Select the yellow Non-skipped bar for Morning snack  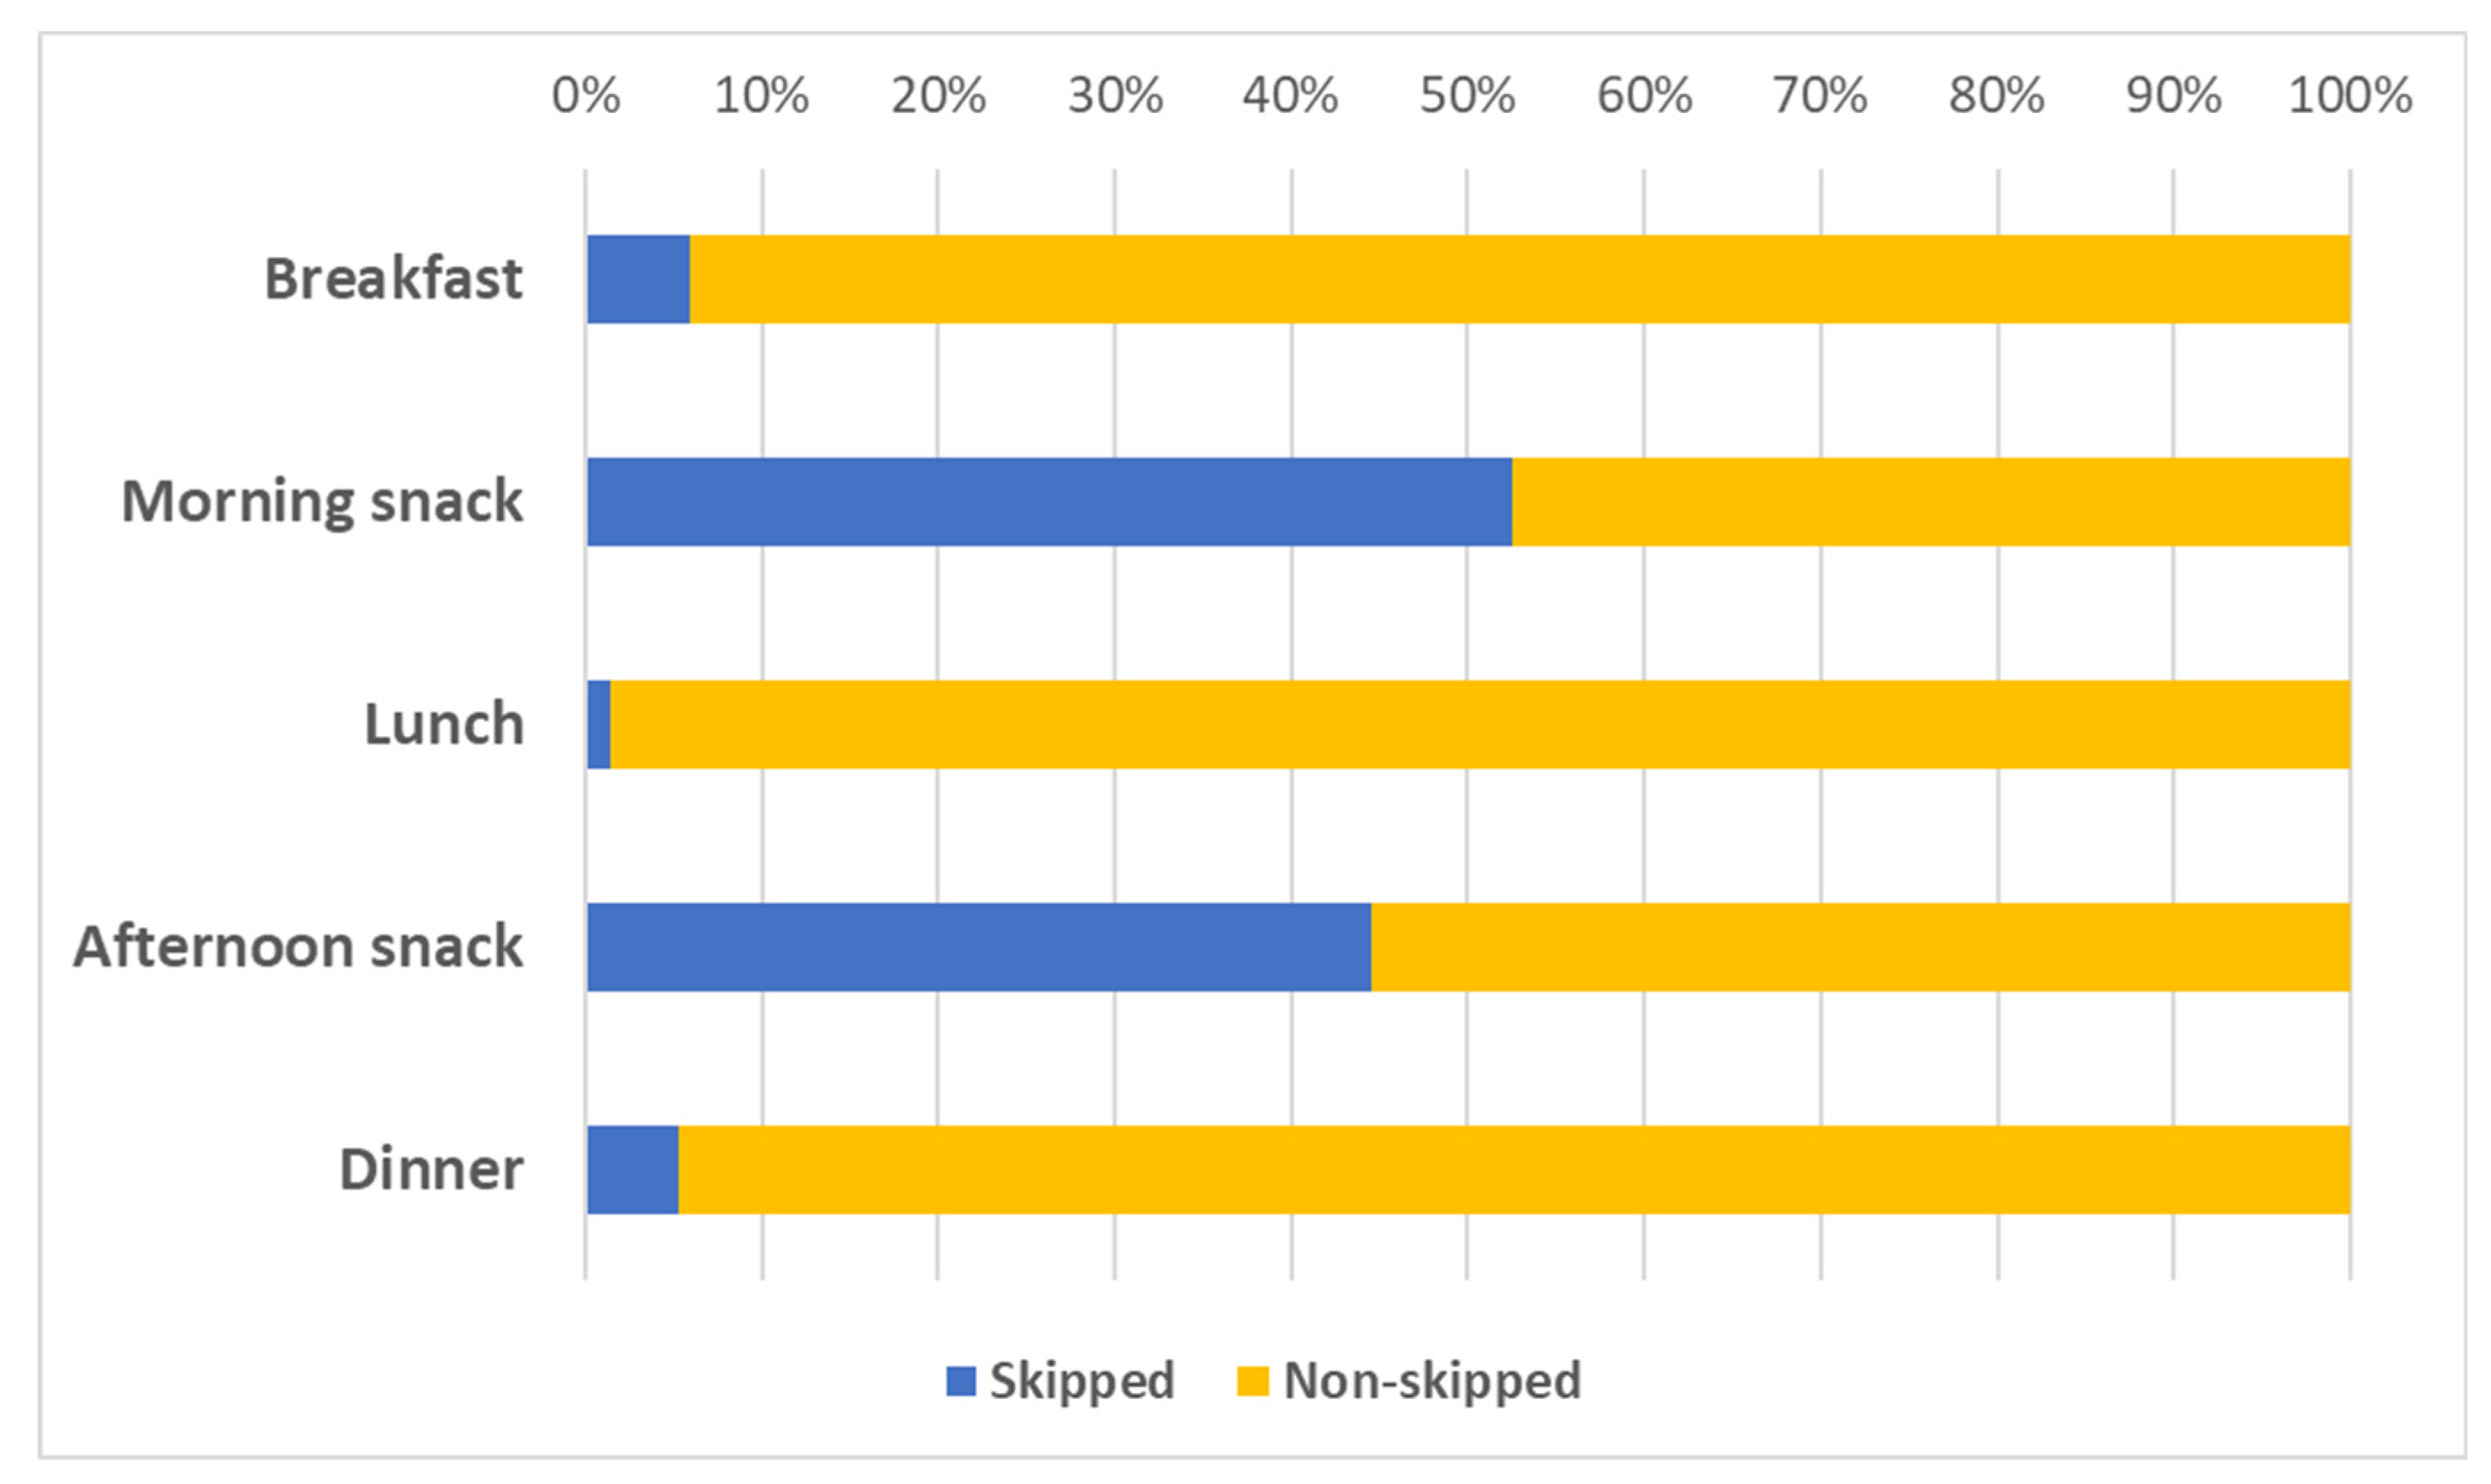1930,502
